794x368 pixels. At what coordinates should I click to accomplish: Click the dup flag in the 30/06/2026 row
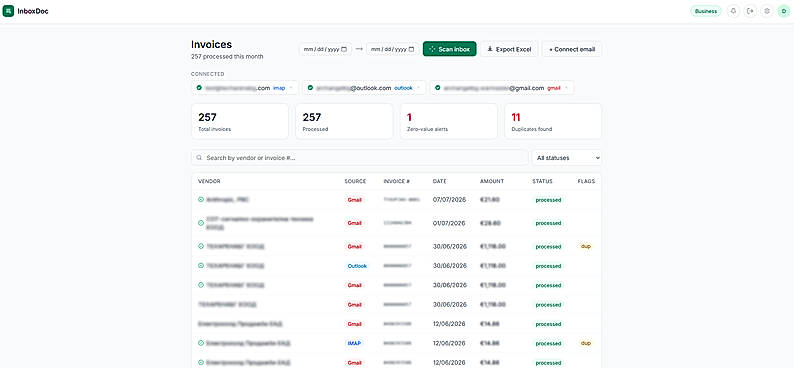586,247
